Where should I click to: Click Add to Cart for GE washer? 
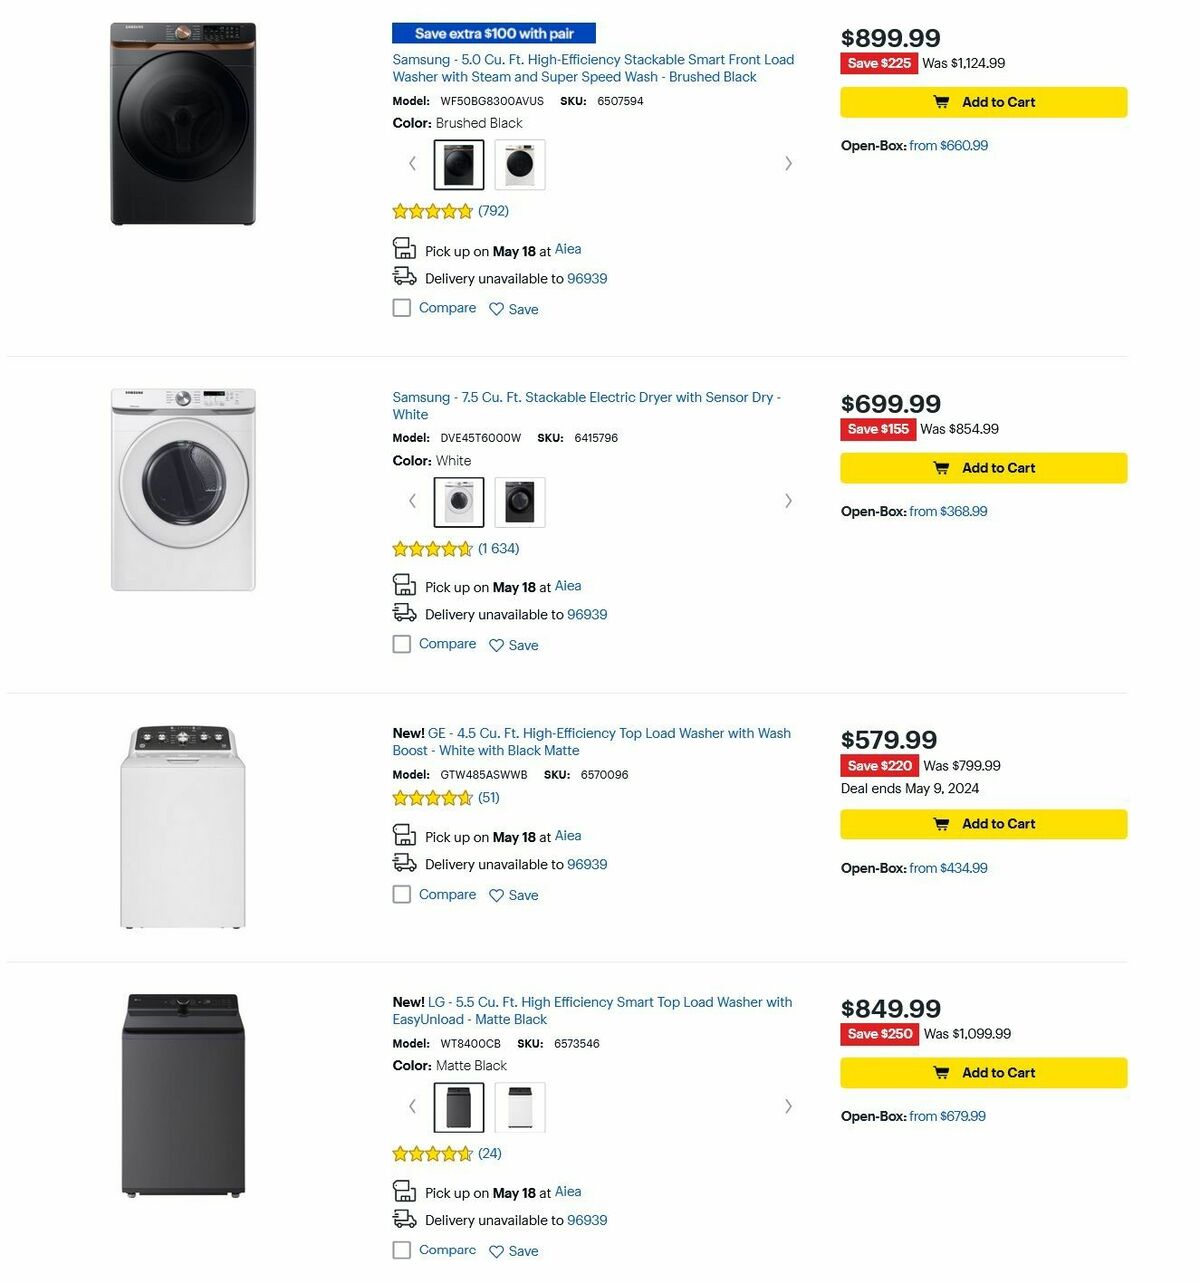[x=983, y=823]
